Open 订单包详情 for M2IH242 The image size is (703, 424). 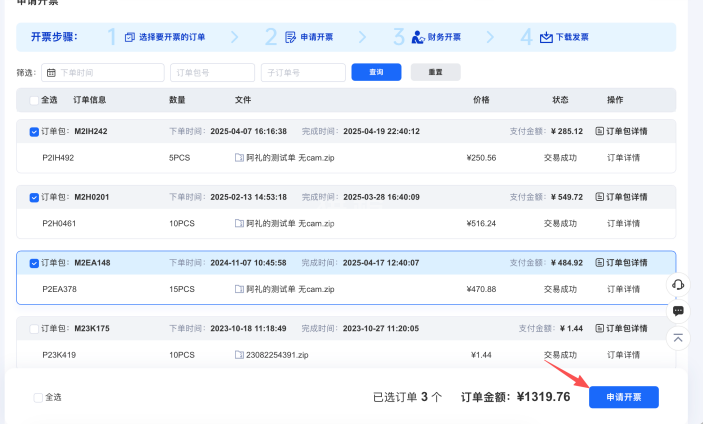tap(627, 131)
